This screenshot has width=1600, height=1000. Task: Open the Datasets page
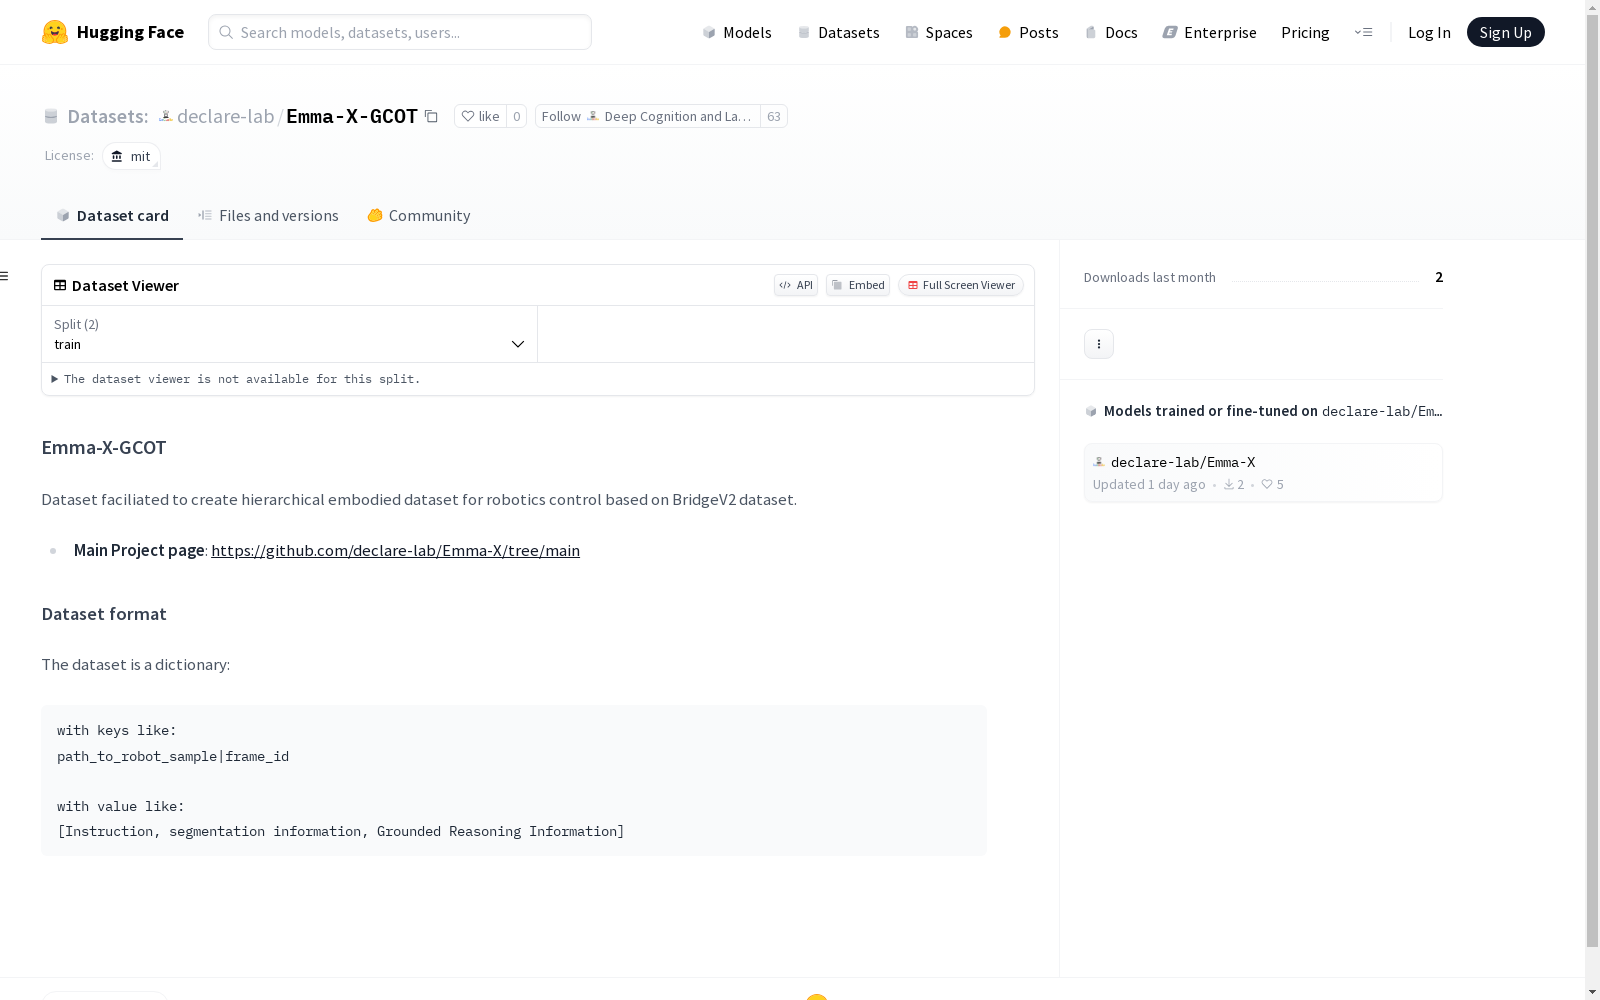tap(838, 32)
